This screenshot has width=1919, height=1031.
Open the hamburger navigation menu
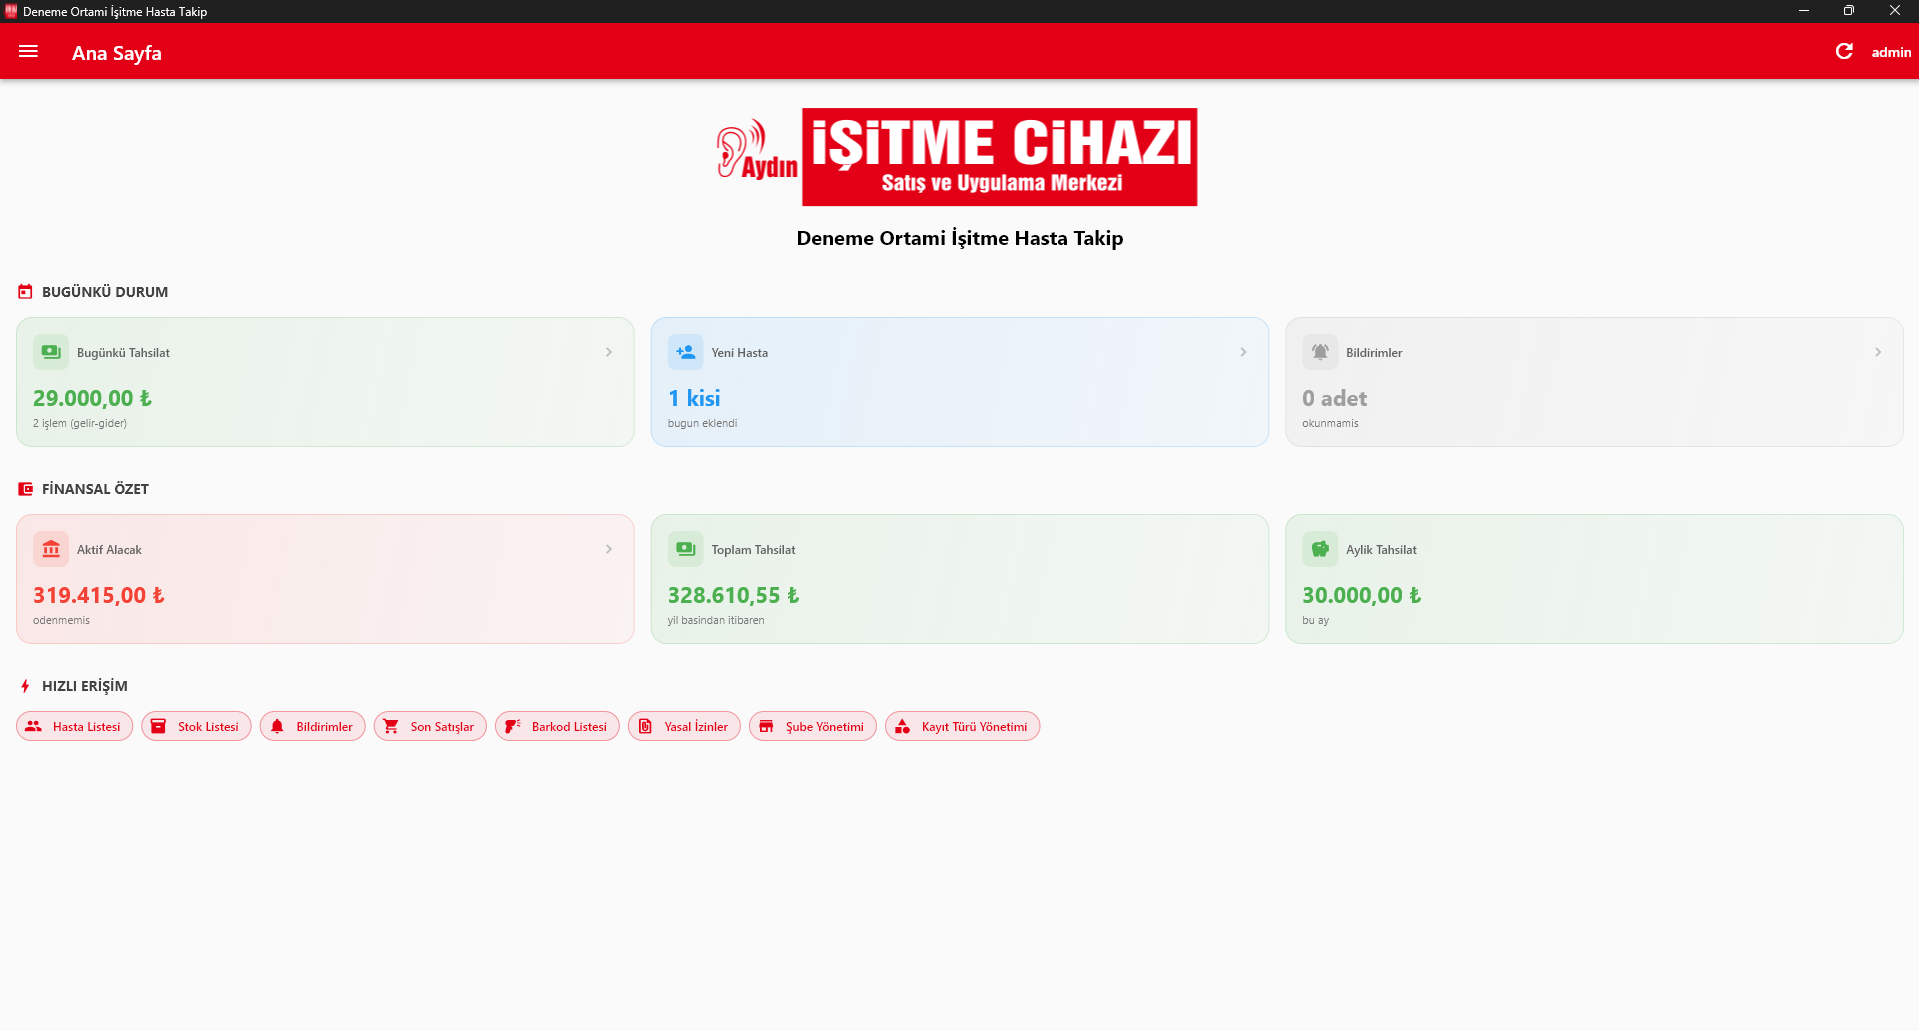point(28,52)
